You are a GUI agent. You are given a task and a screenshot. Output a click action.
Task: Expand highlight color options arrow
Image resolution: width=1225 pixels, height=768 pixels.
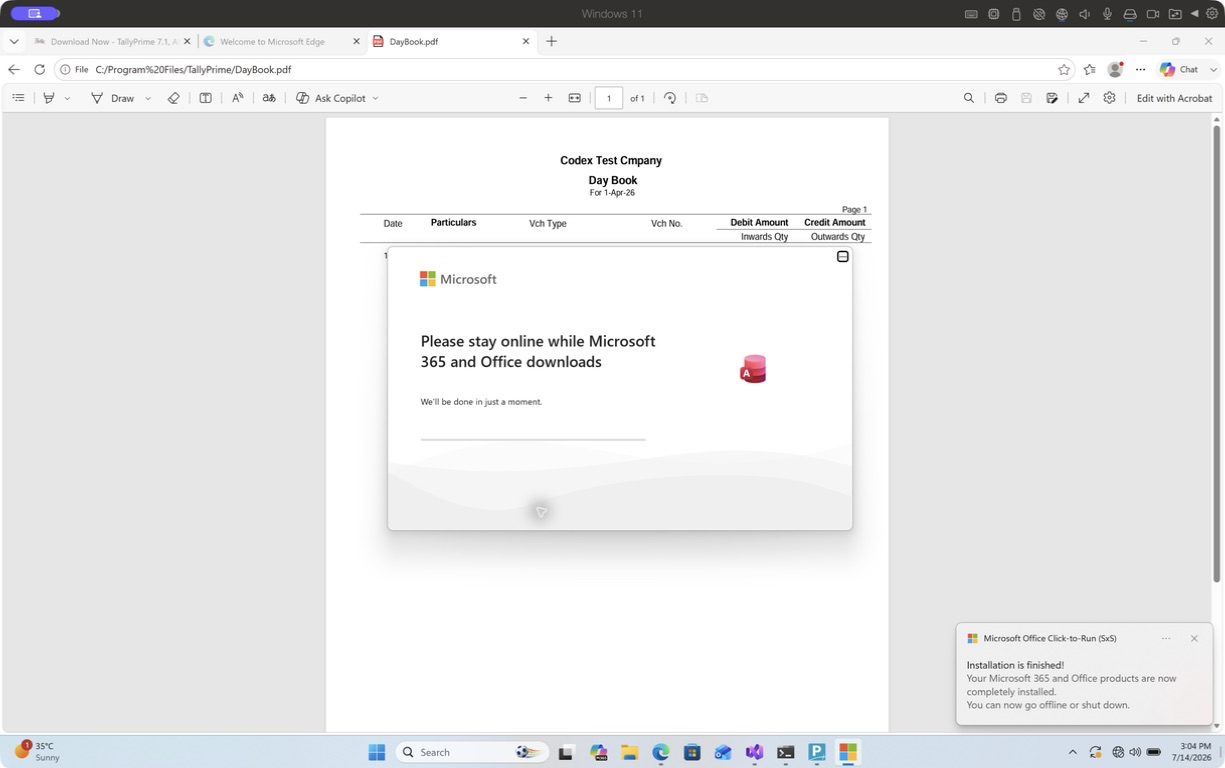coord(68,98)
